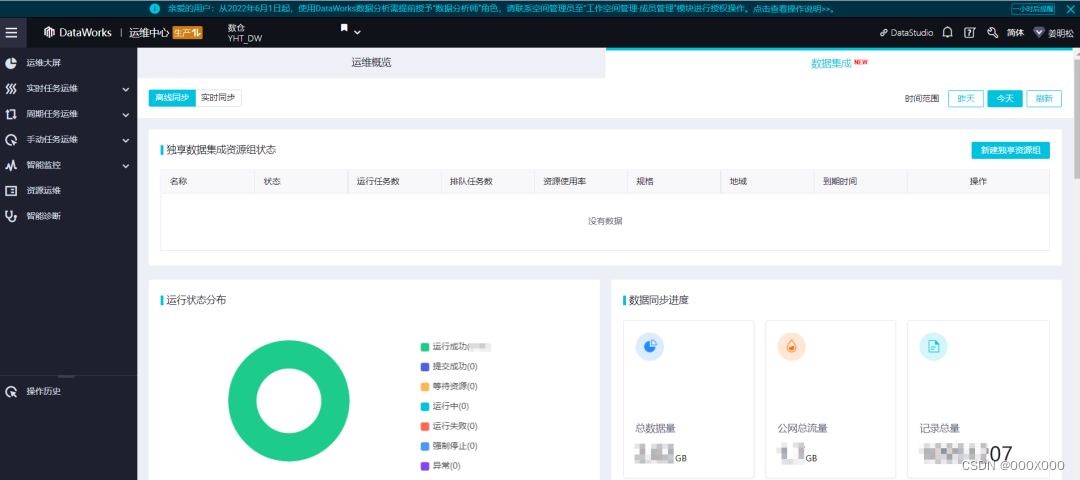Set time range to 今天

1005,98
